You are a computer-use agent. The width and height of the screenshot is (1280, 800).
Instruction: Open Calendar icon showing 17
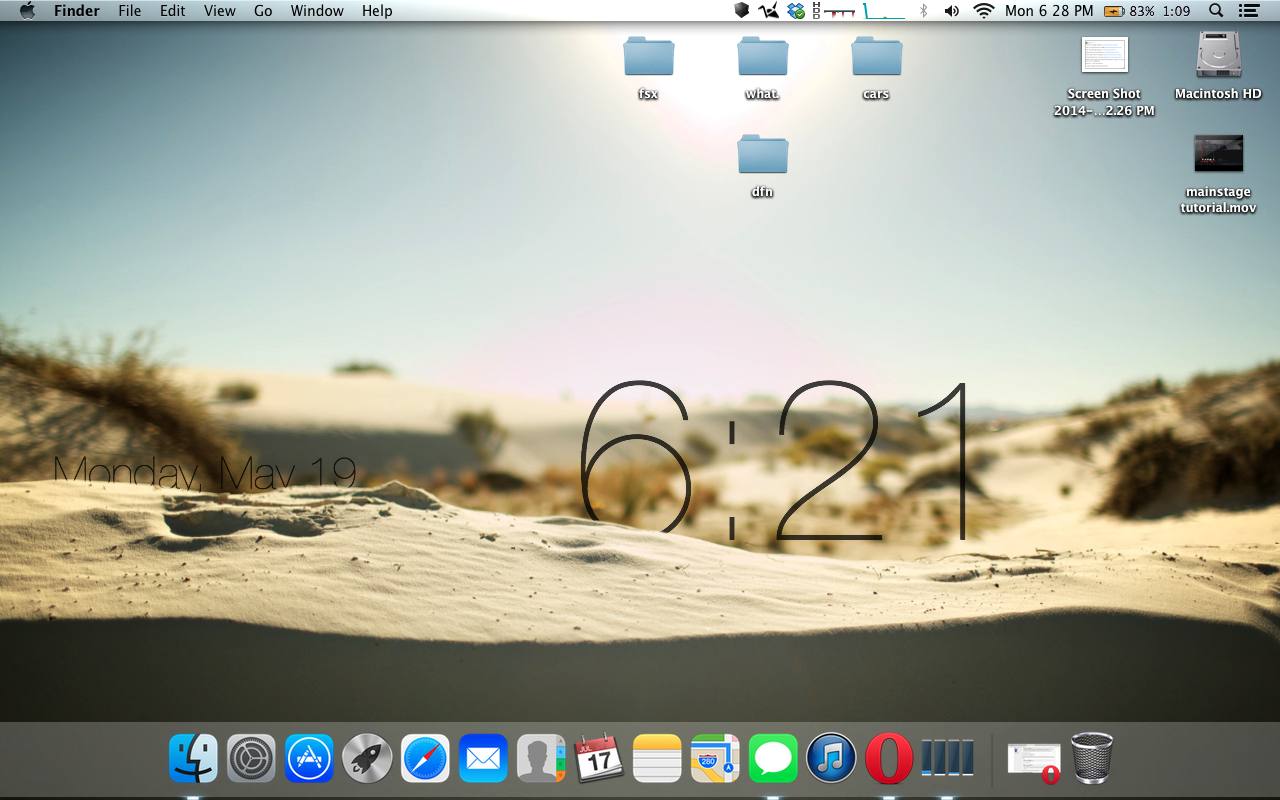(x=599, y=758)
